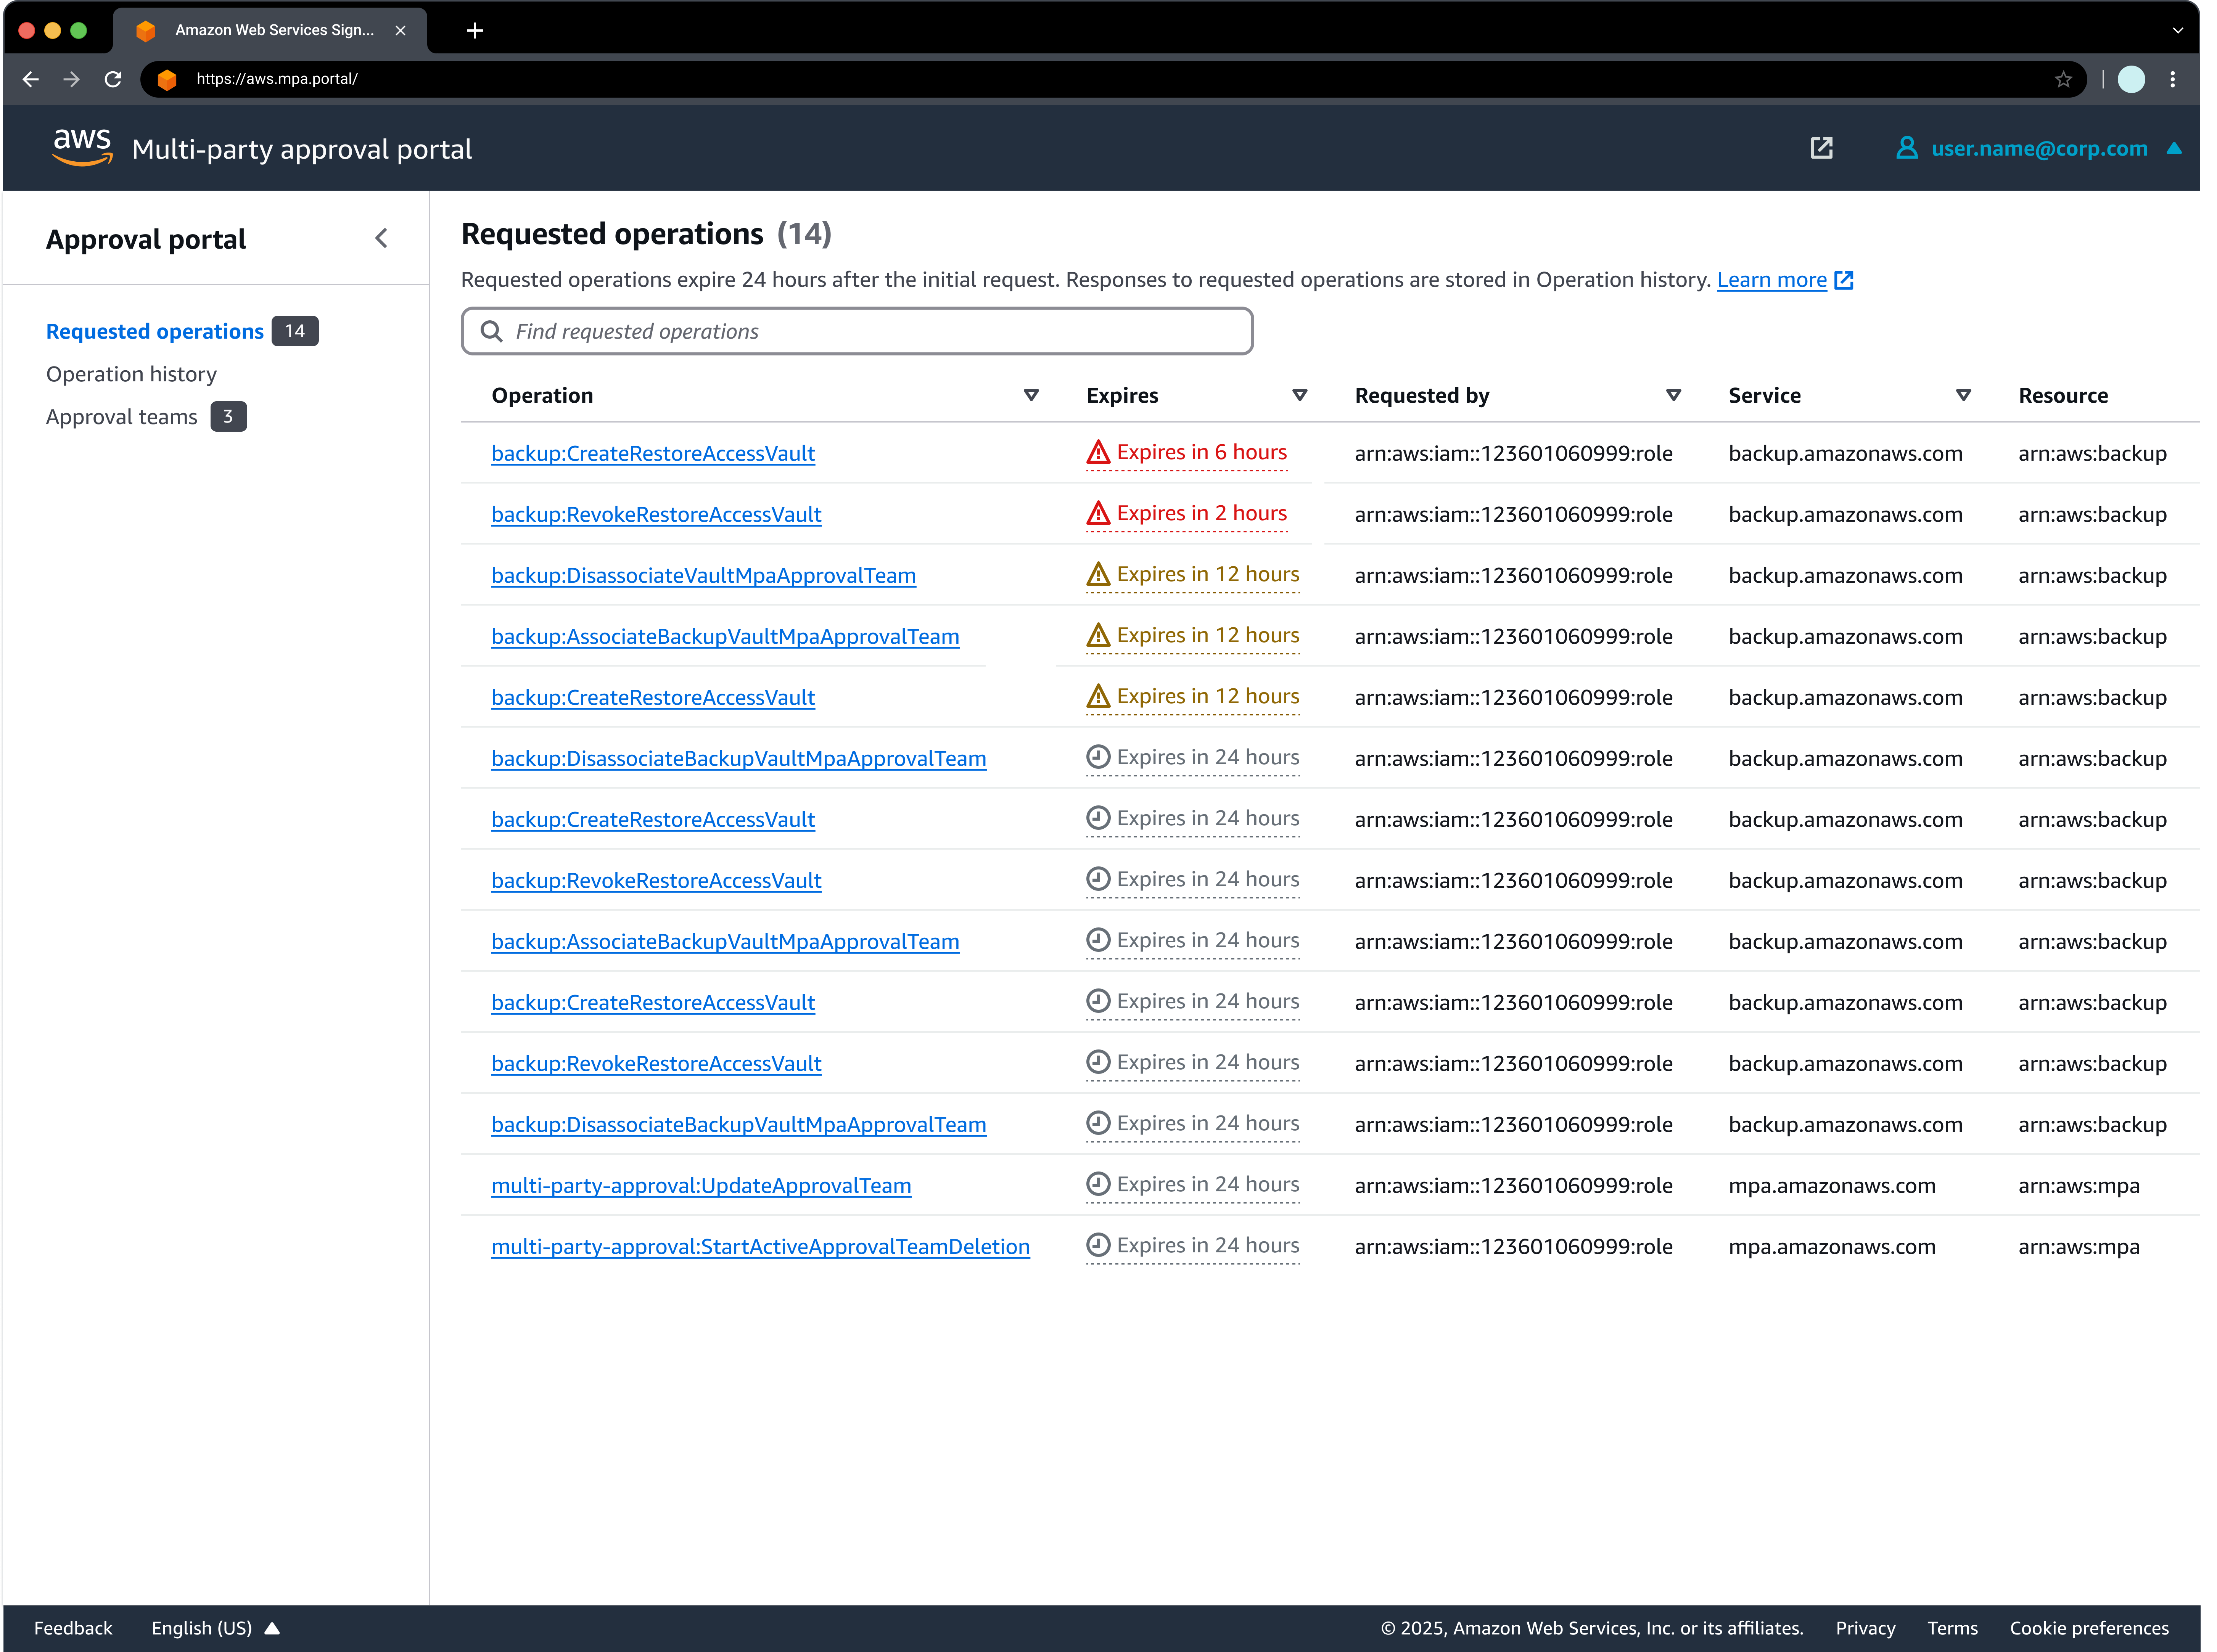This screenshot has height=1652, width=2217.
Task: Open the Learn more link
Action: 1771,280
